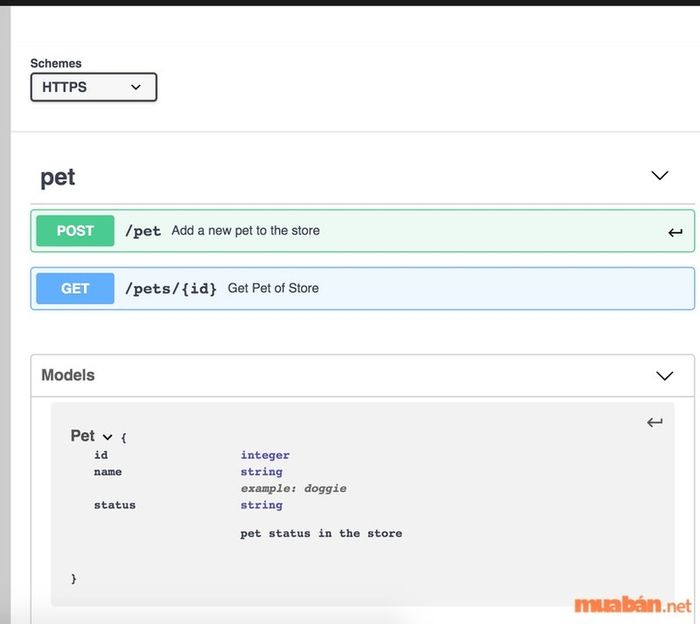Click the return arrow icon in Pet model box

(654, 423)
